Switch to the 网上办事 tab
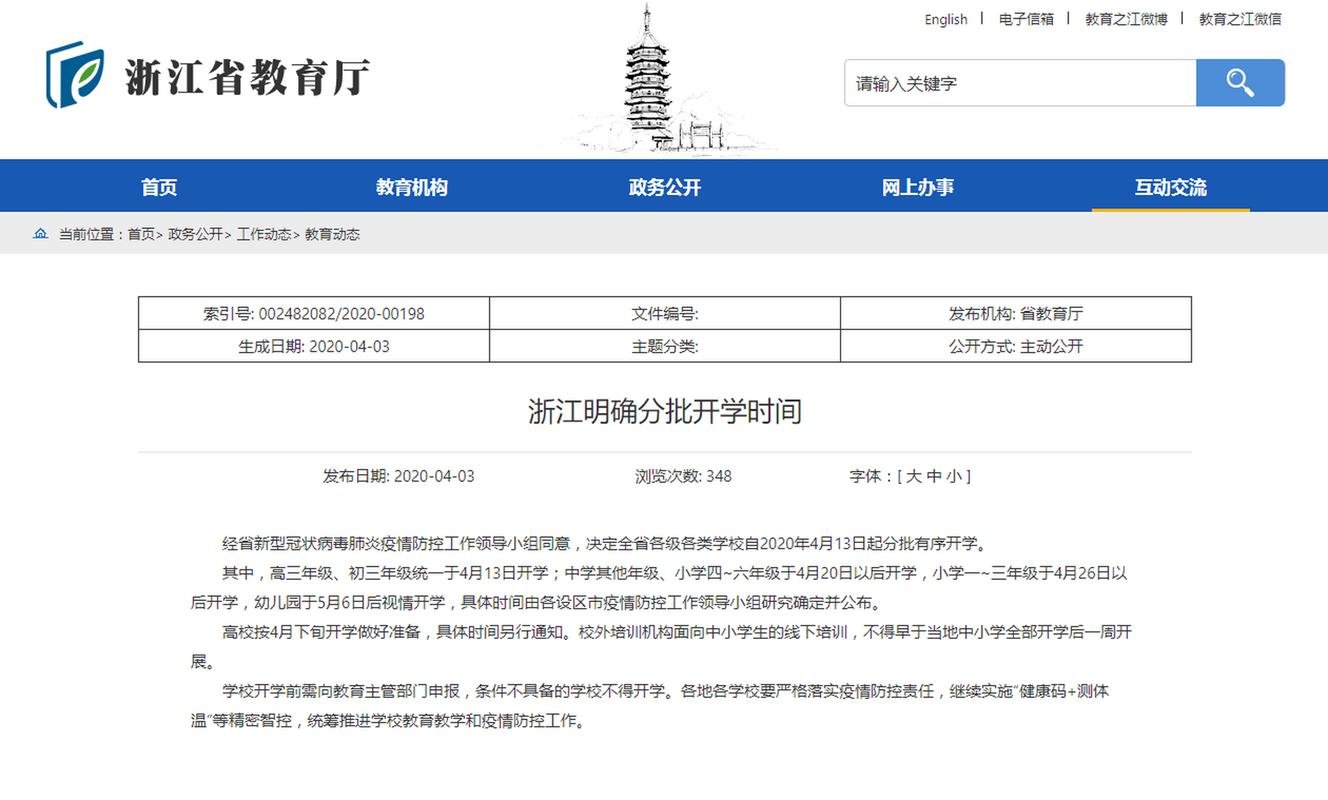Viewport: 1328px width, 800px height. 918,187
